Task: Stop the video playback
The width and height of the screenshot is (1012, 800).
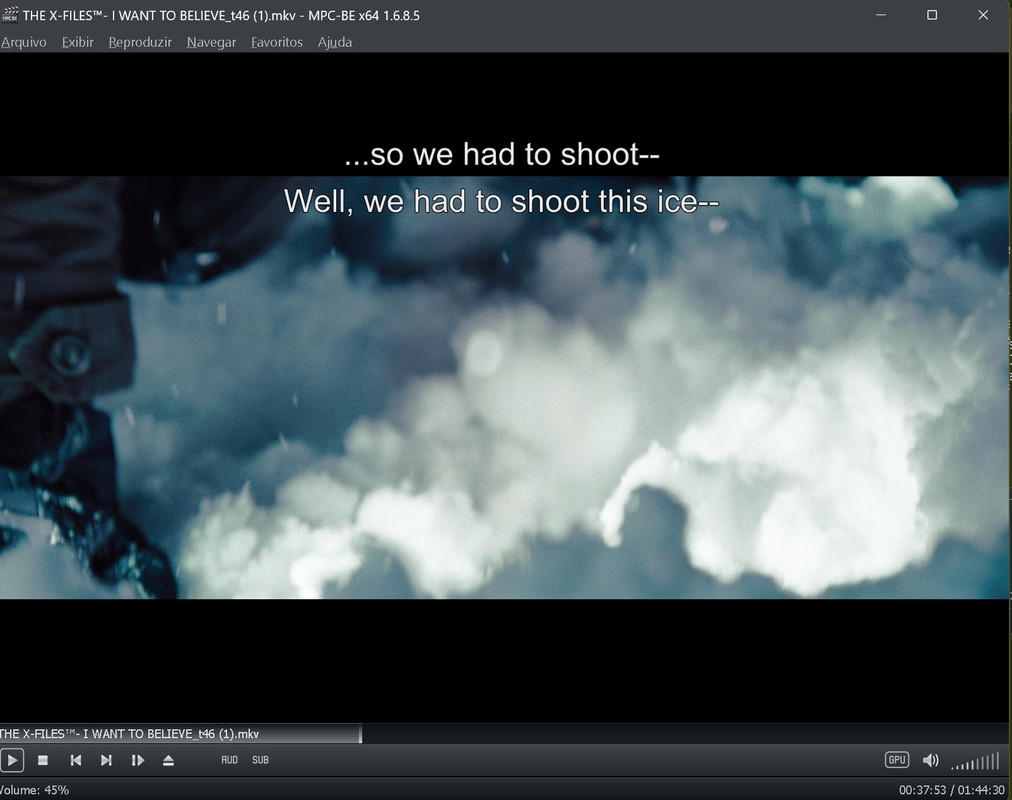Action: coord(43,760)
